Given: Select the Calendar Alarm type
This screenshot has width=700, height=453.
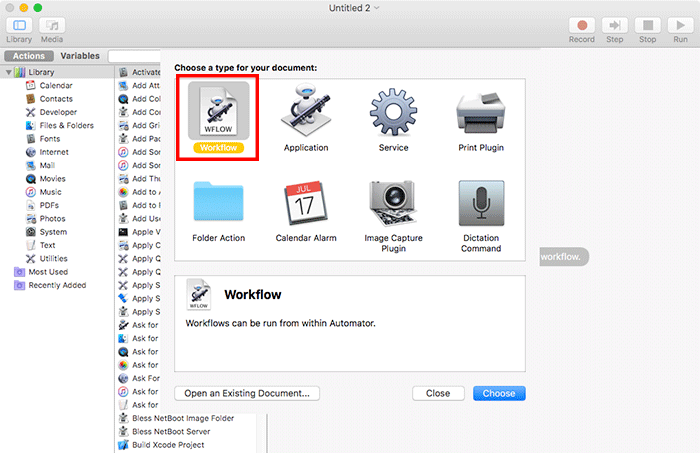Looking at the screenshot, I should coord(306,211).
